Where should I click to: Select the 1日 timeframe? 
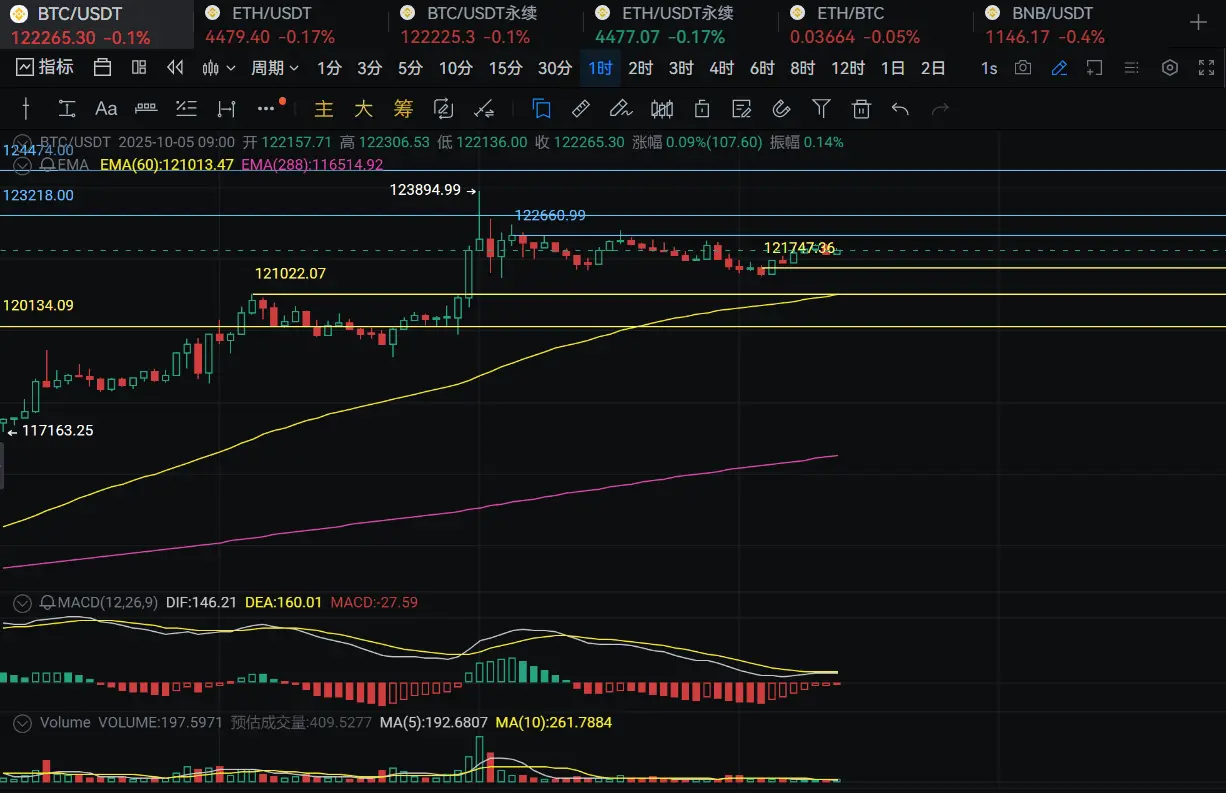(x=893, y=68)
